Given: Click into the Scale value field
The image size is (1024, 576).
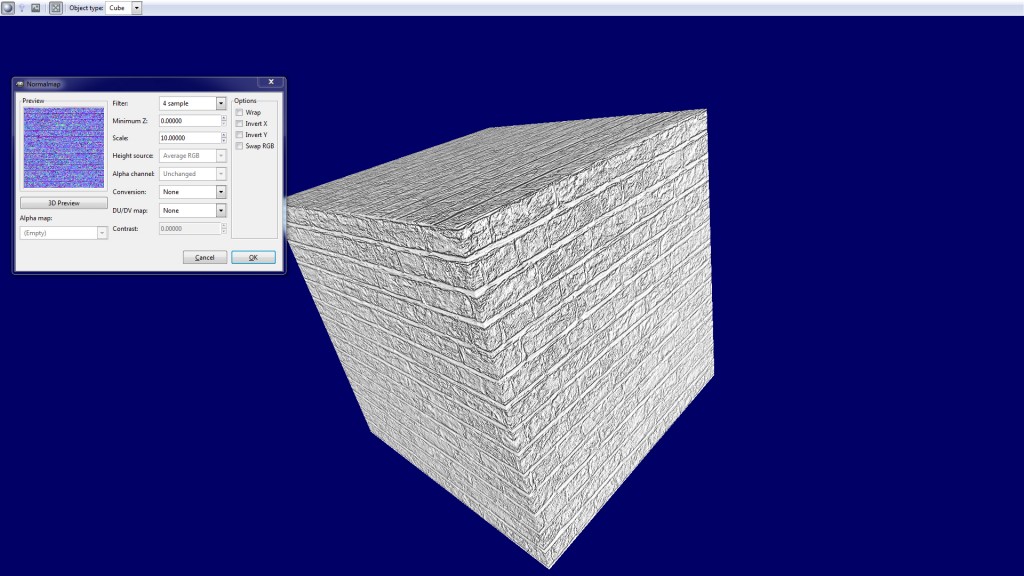Looking at the screenshot, I should click(190, 138).
